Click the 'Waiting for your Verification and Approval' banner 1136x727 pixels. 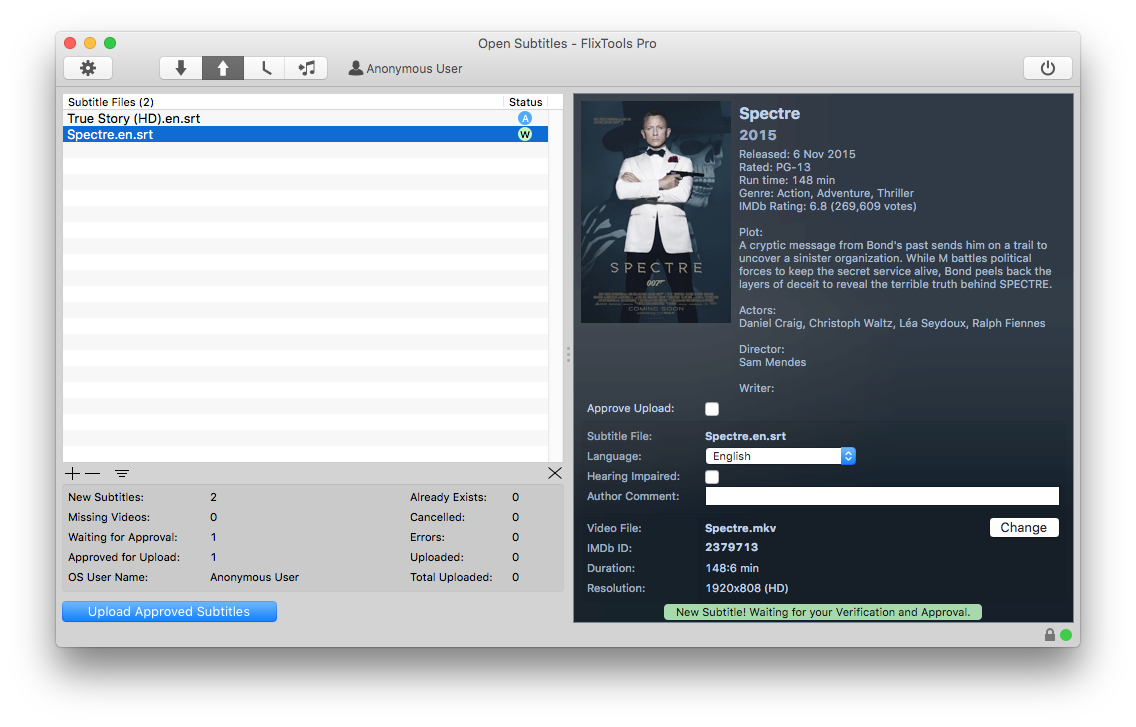[x=823, y=612]
